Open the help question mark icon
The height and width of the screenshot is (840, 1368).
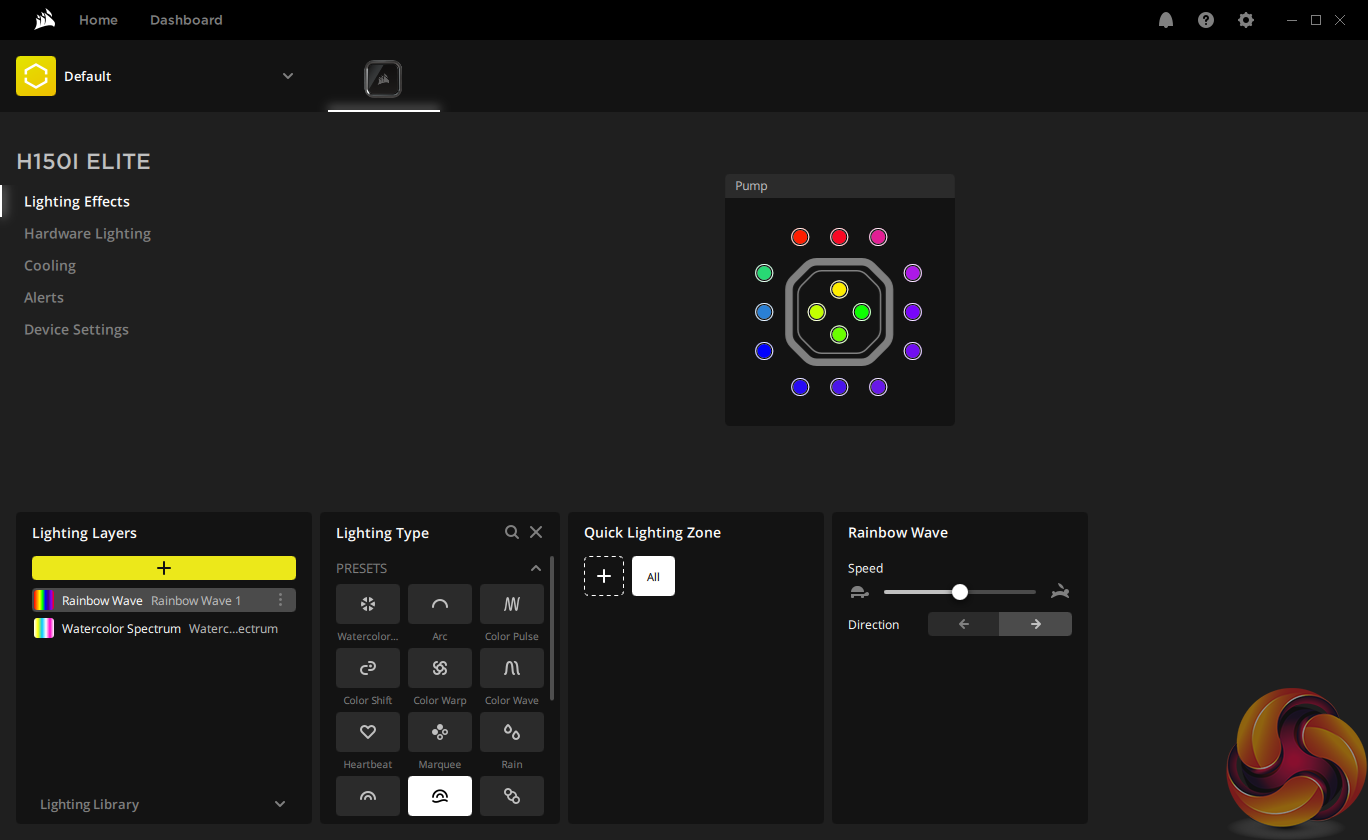[1206, 20]
